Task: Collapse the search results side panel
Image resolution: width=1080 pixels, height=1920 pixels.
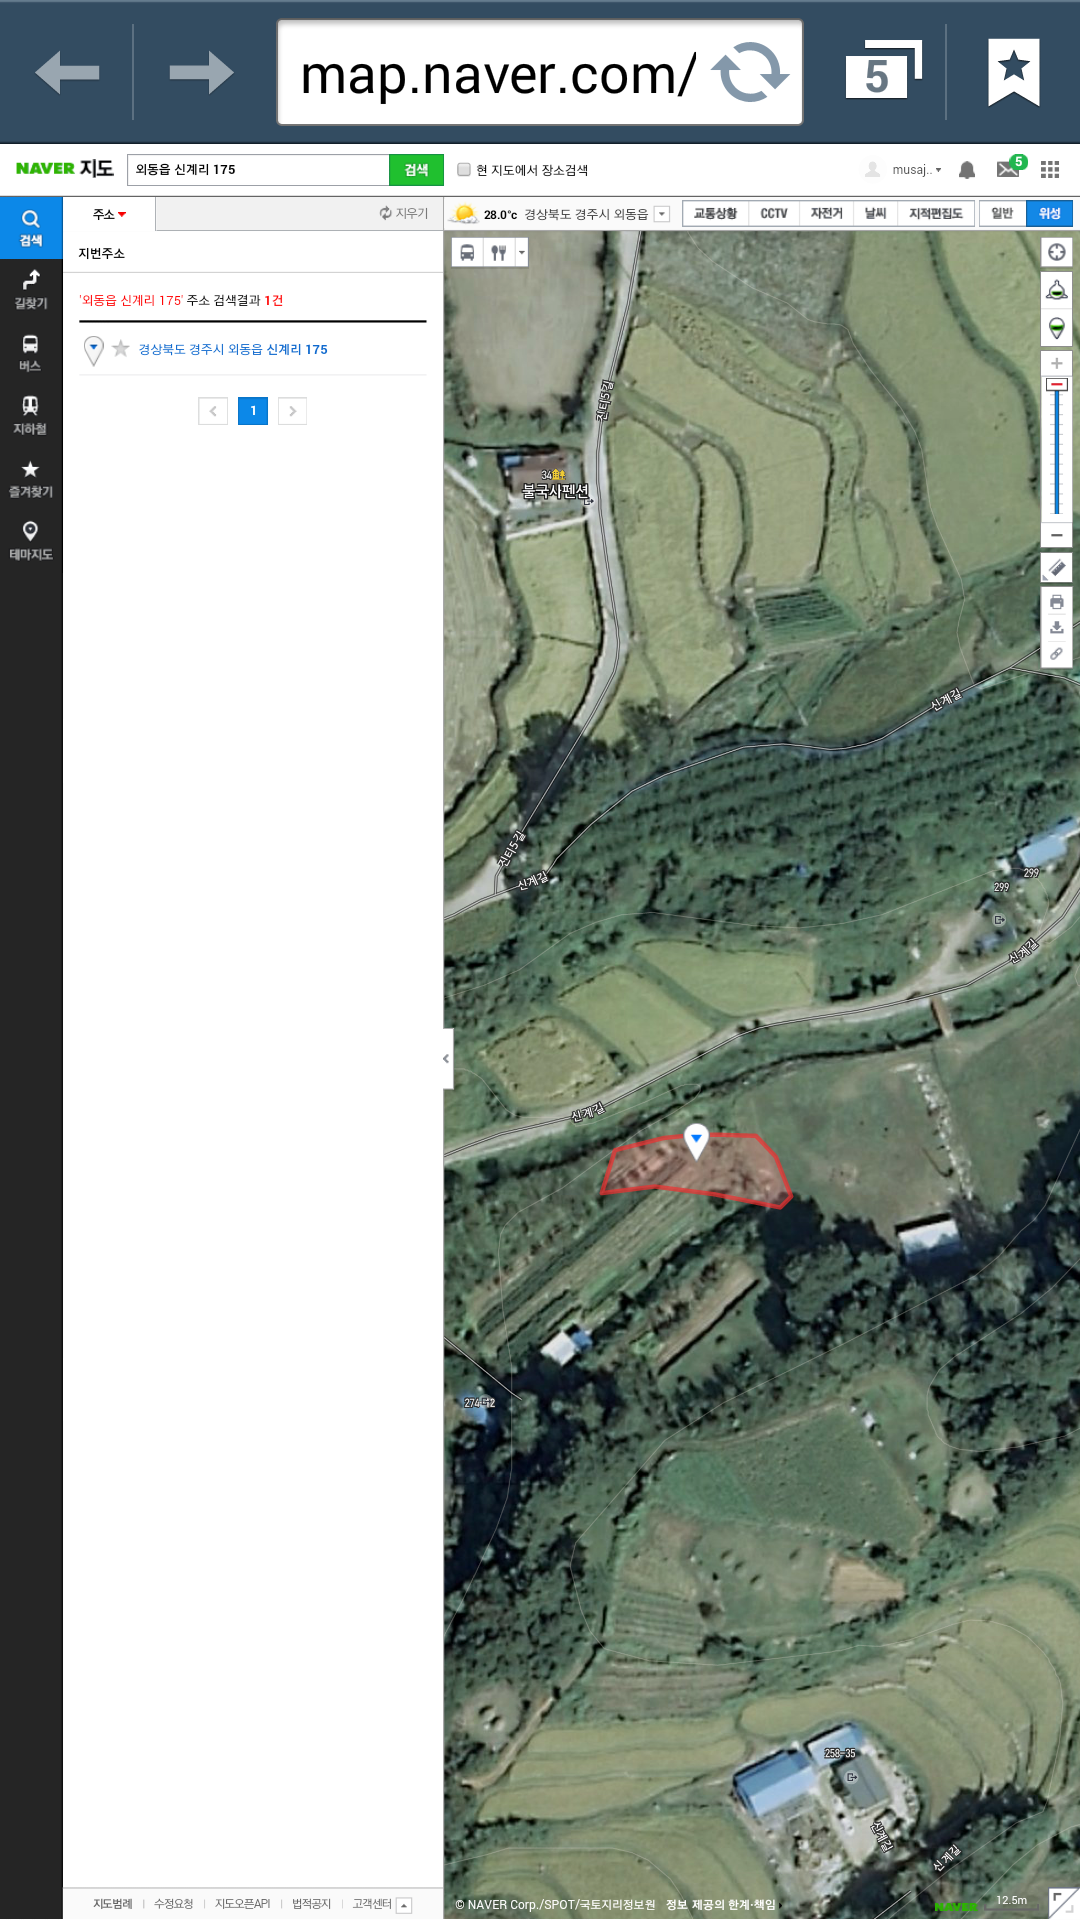Action: point(447,1058)
